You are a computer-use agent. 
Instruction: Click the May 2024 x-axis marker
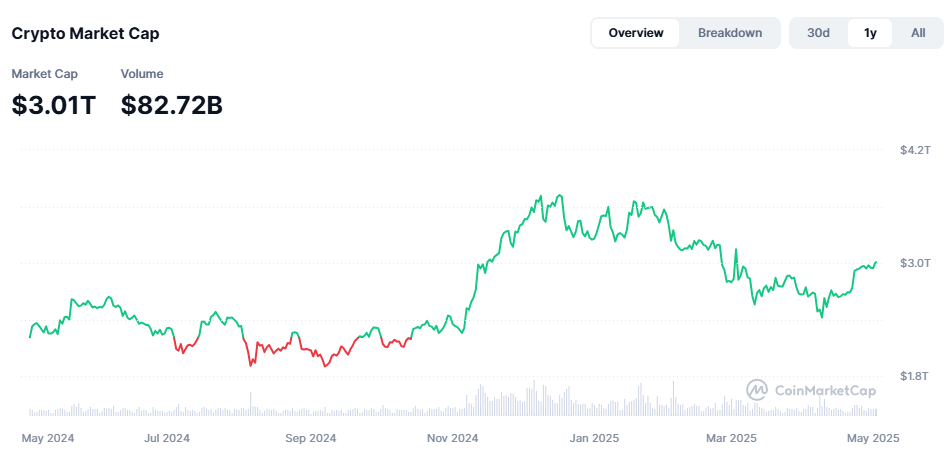[48, 438]
